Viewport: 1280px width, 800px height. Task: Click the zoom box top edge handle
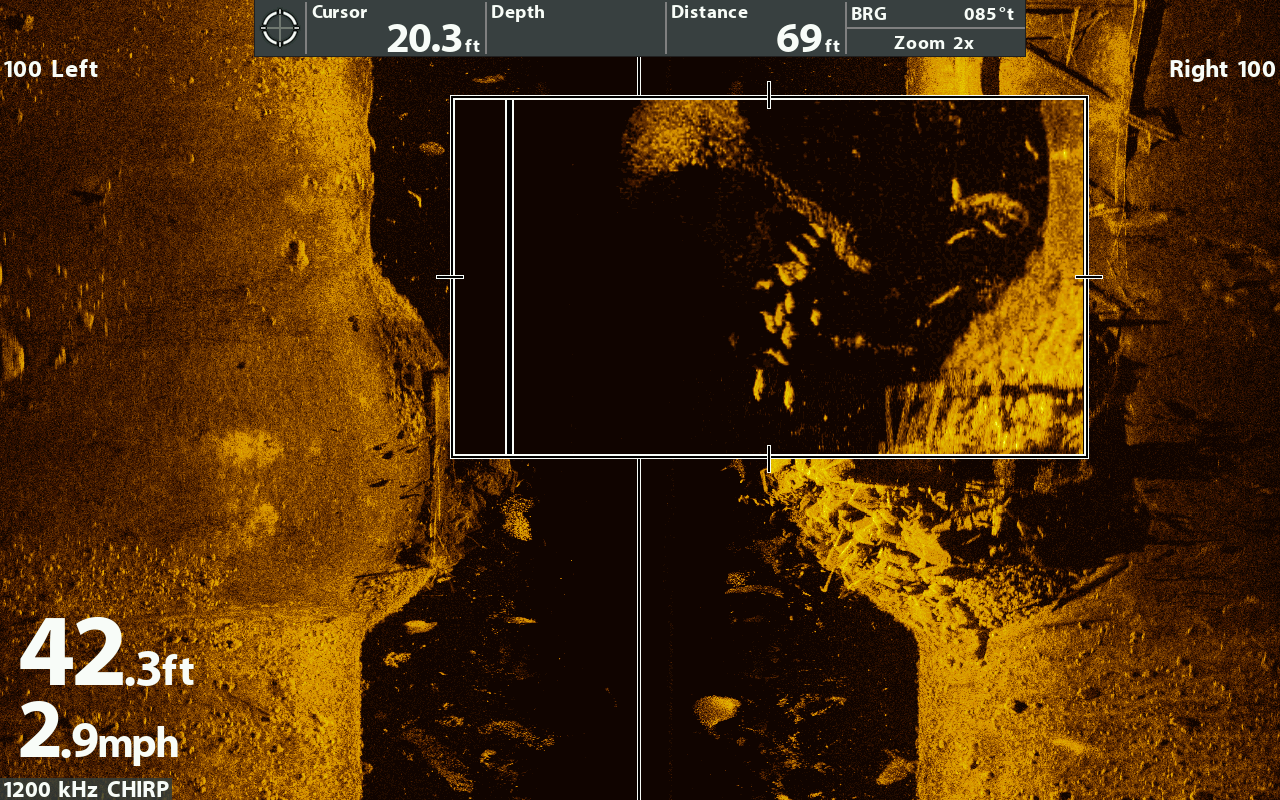[x=768, y=96]
